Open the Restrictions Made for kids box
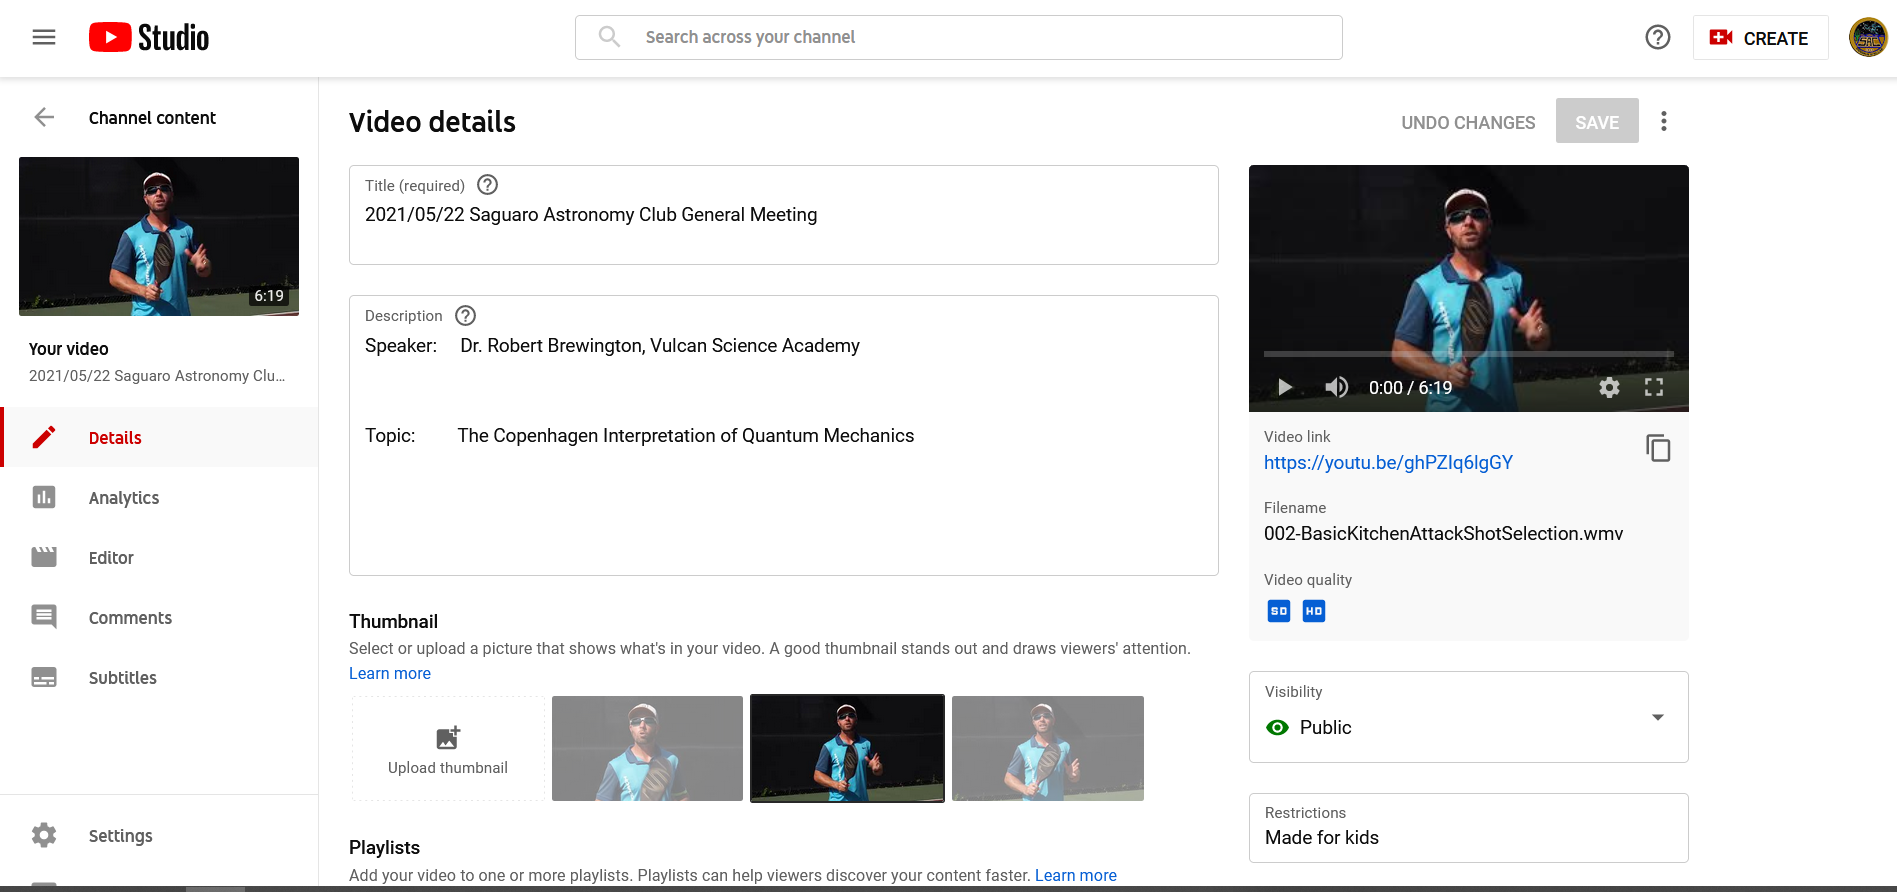The image size is (1897, 892). [1468, 828]
